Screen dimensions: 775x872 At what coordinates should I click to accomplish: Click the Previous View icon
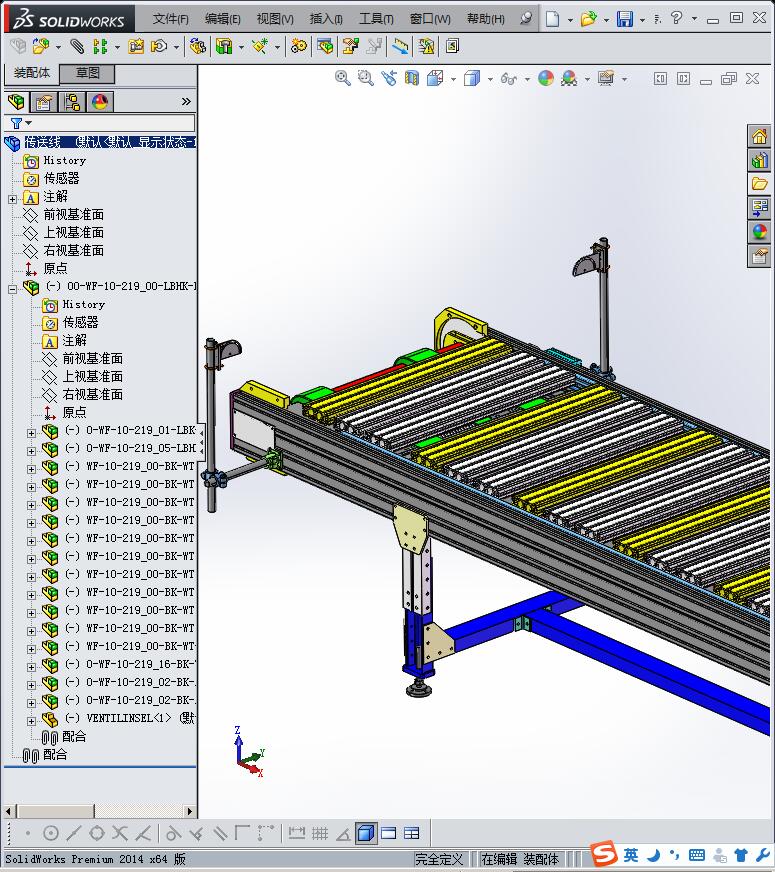click(x=389, y=78)
